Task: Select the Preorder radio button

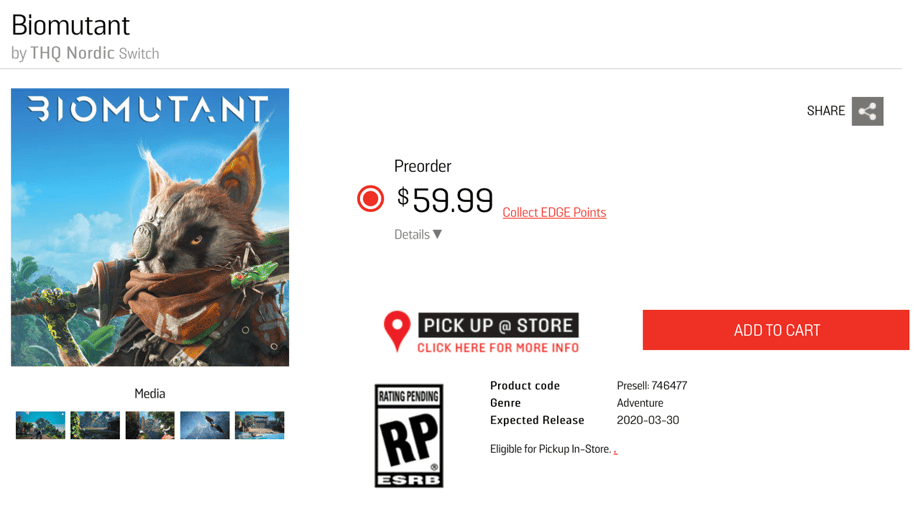Action: coord(370,199)
